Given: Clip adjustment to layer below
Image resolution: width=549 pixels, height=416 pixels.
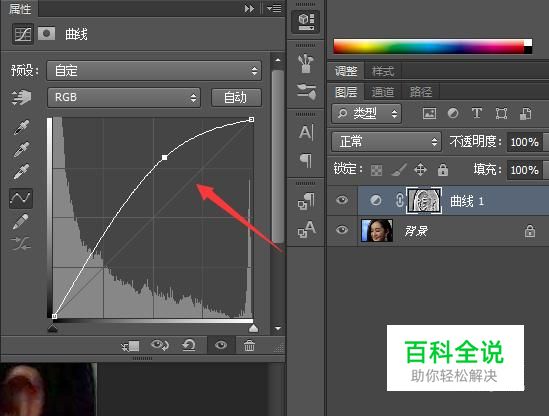Looking at the screenshot, I should [x=131, y=346].
